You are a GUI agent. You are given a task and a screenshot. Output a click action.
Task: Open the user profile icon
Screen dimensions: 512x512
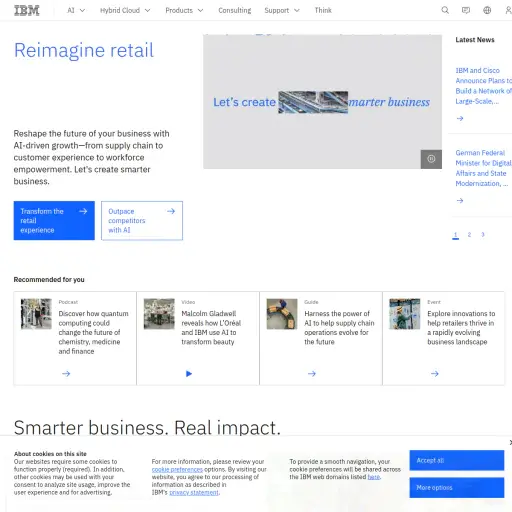(508, 10)
